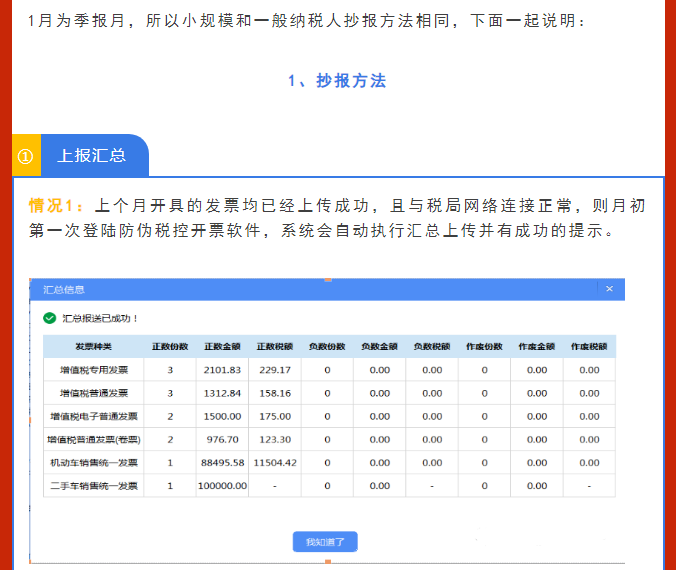This screenshot has height=570, width=676.
Task: Click the orange 情况1 label
Action: point(56,206)
